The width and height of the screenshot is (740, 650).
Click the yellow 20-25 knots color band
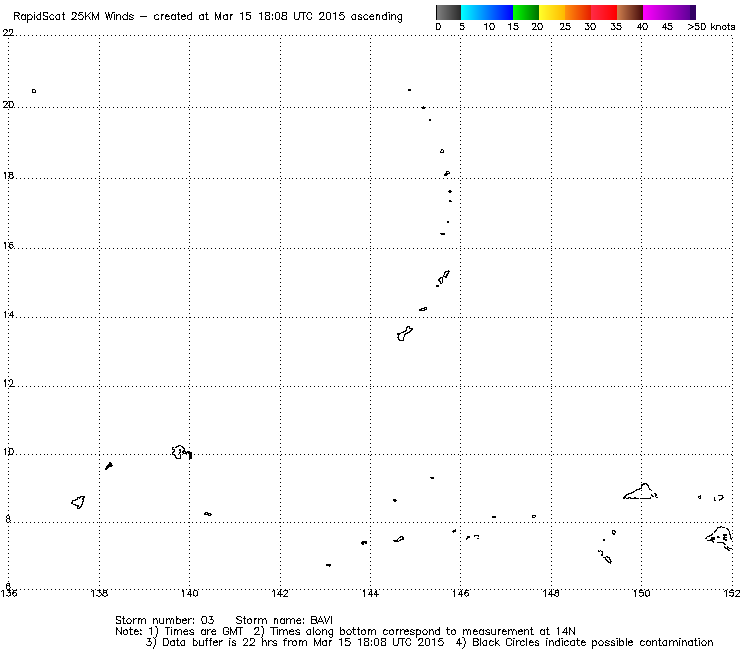(x=552, y=12)
